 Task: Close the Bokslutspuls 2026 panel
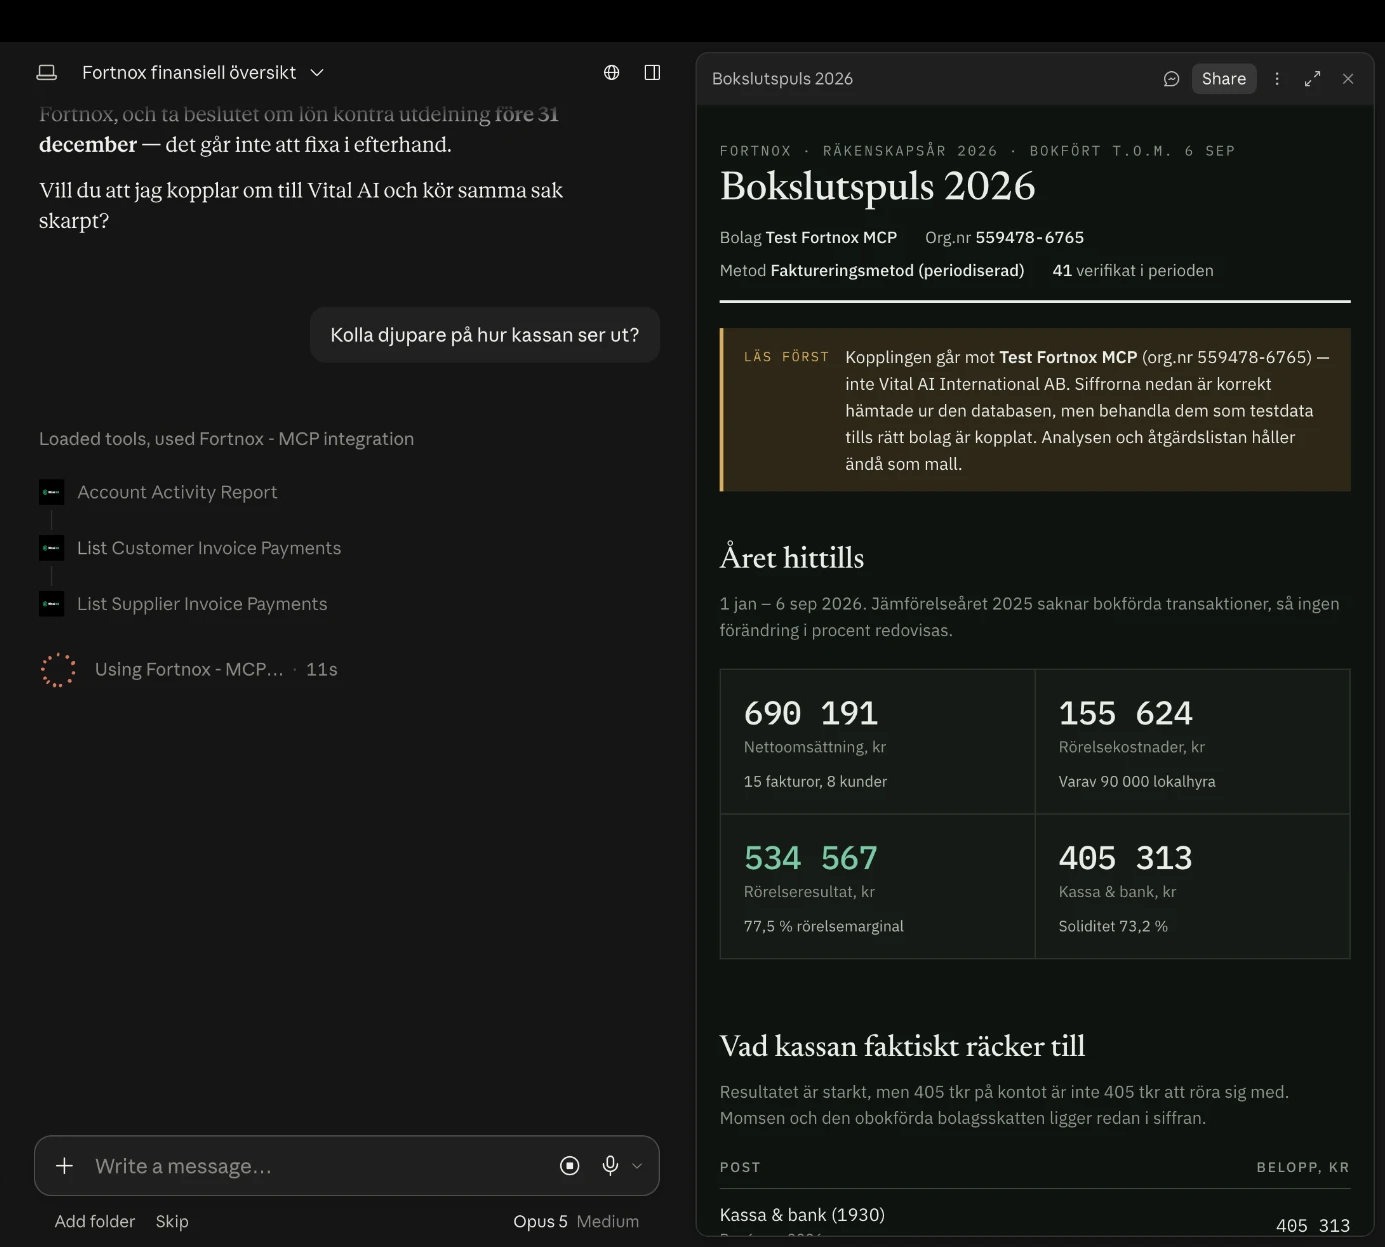pos(1348,79)
